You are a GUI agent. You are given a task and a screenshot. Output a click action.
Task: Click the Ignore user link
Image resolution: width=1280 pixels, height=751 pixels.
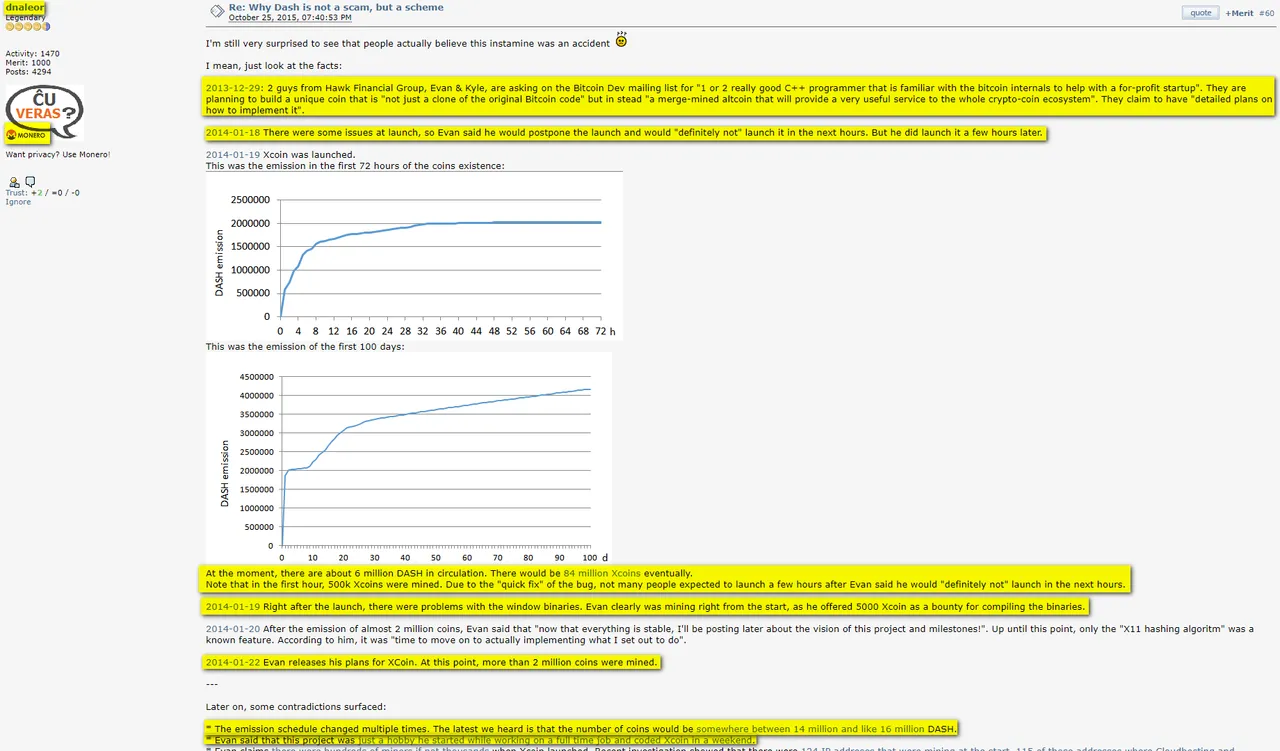click(x=18, y=202)
